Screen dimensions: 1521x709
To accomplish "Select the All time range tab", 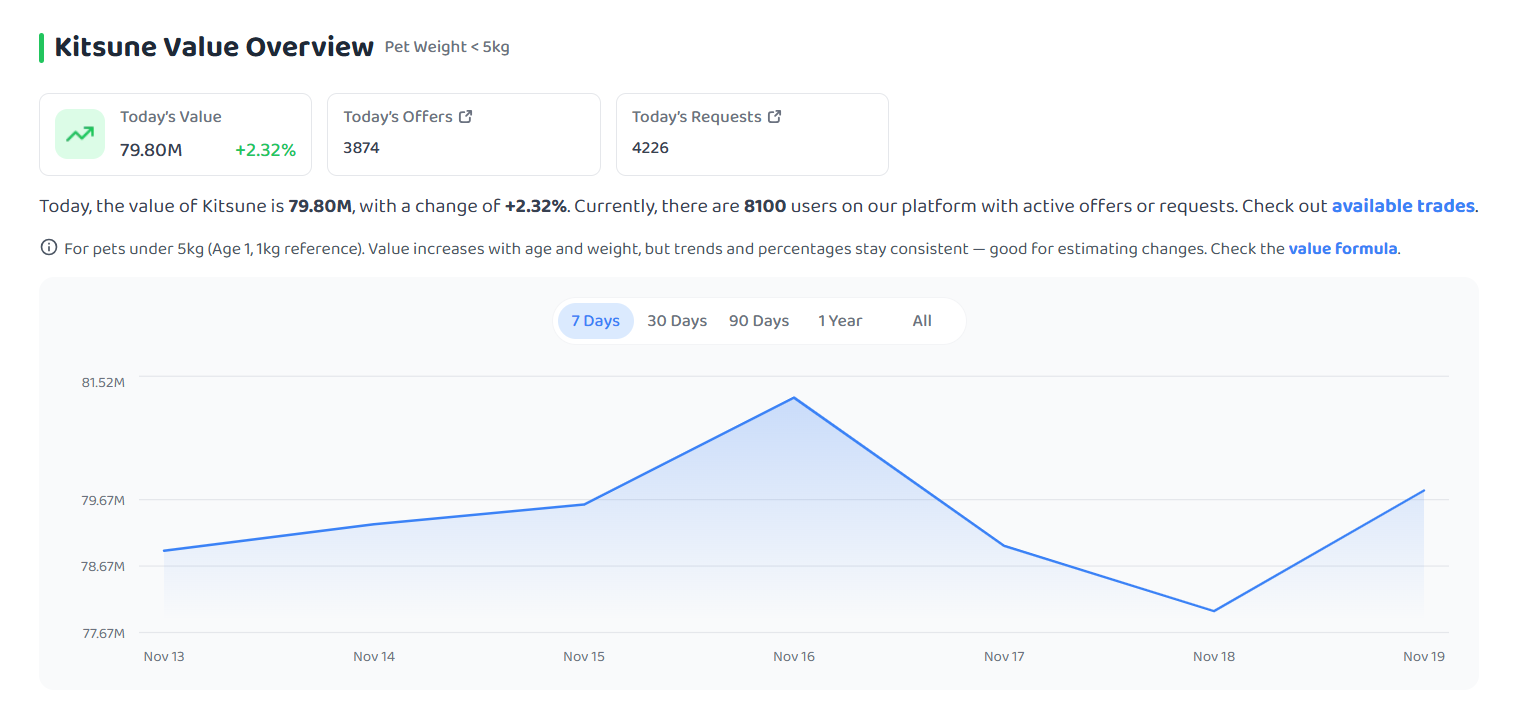I will (922, 321).
